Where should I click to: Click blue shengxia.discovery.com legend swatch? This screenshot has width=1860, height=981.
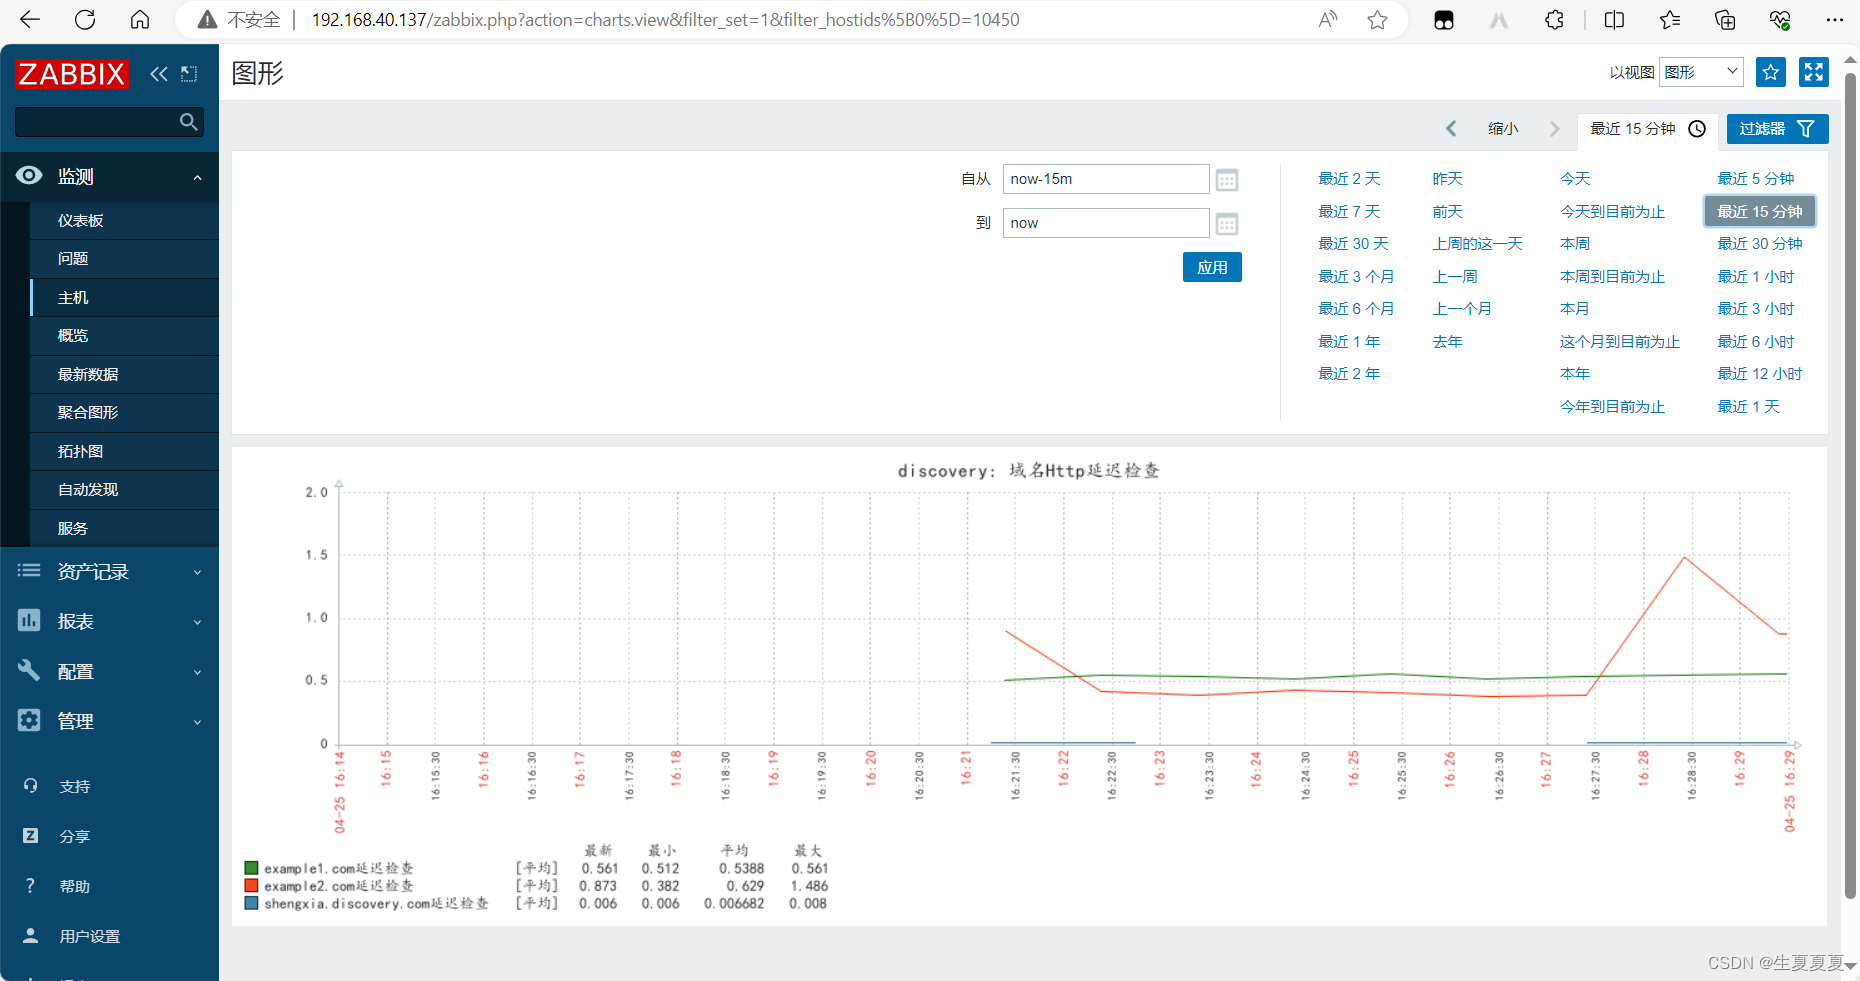[251, 903]
